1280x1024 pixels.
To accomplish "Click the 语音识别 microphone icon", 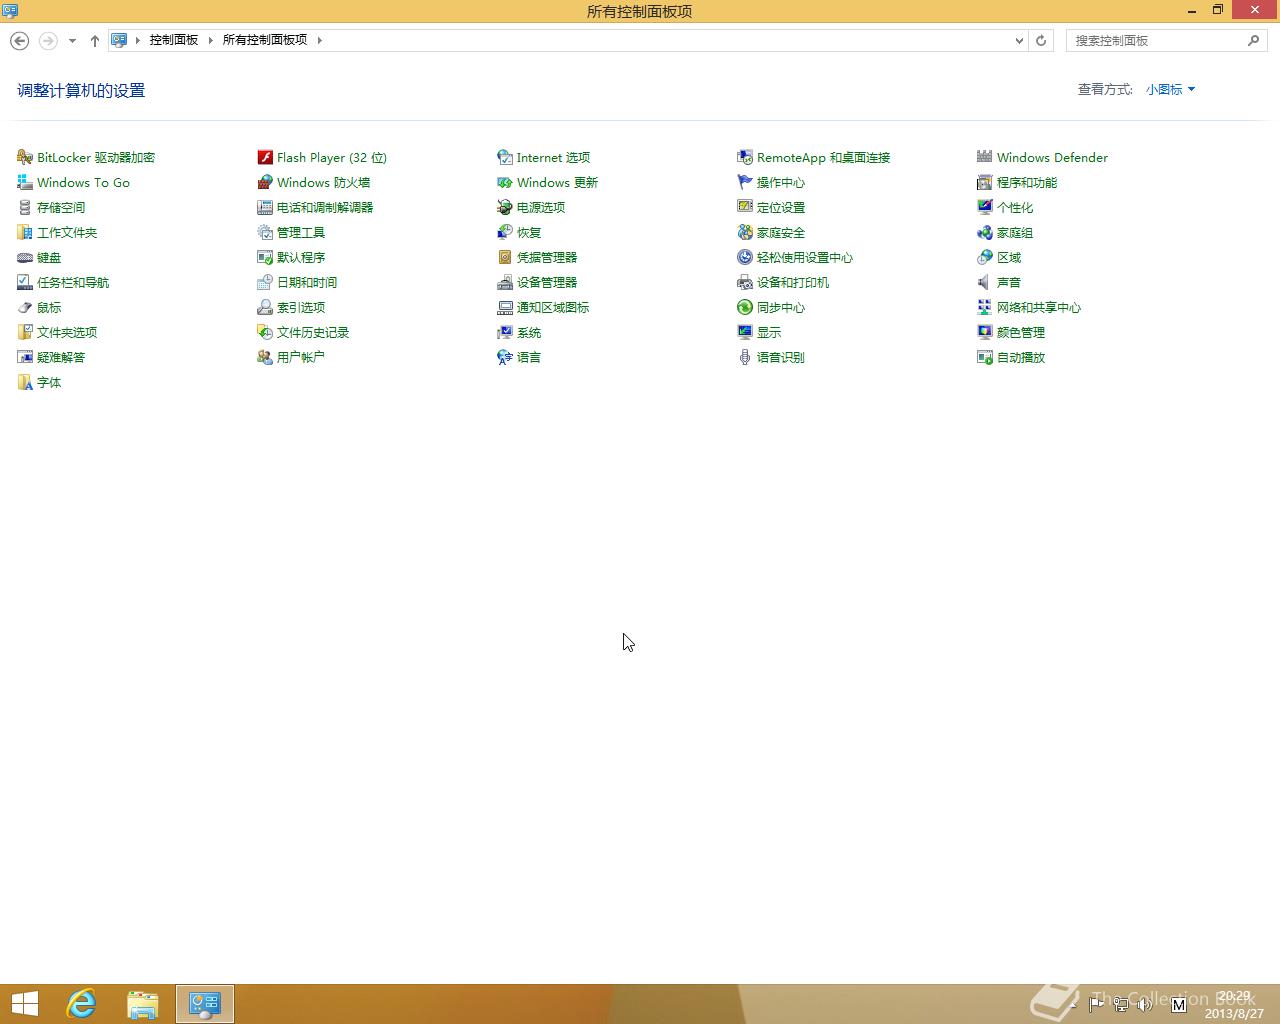I will tap(745, 357).
